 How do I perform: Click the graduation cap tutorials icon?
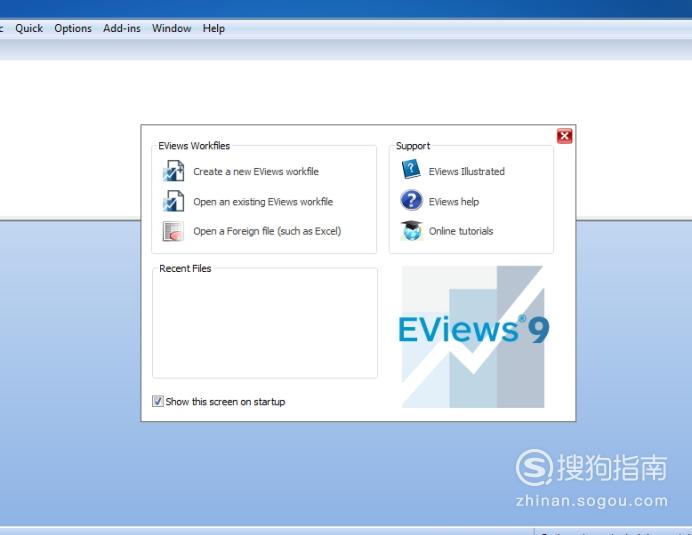click(411, 230)
